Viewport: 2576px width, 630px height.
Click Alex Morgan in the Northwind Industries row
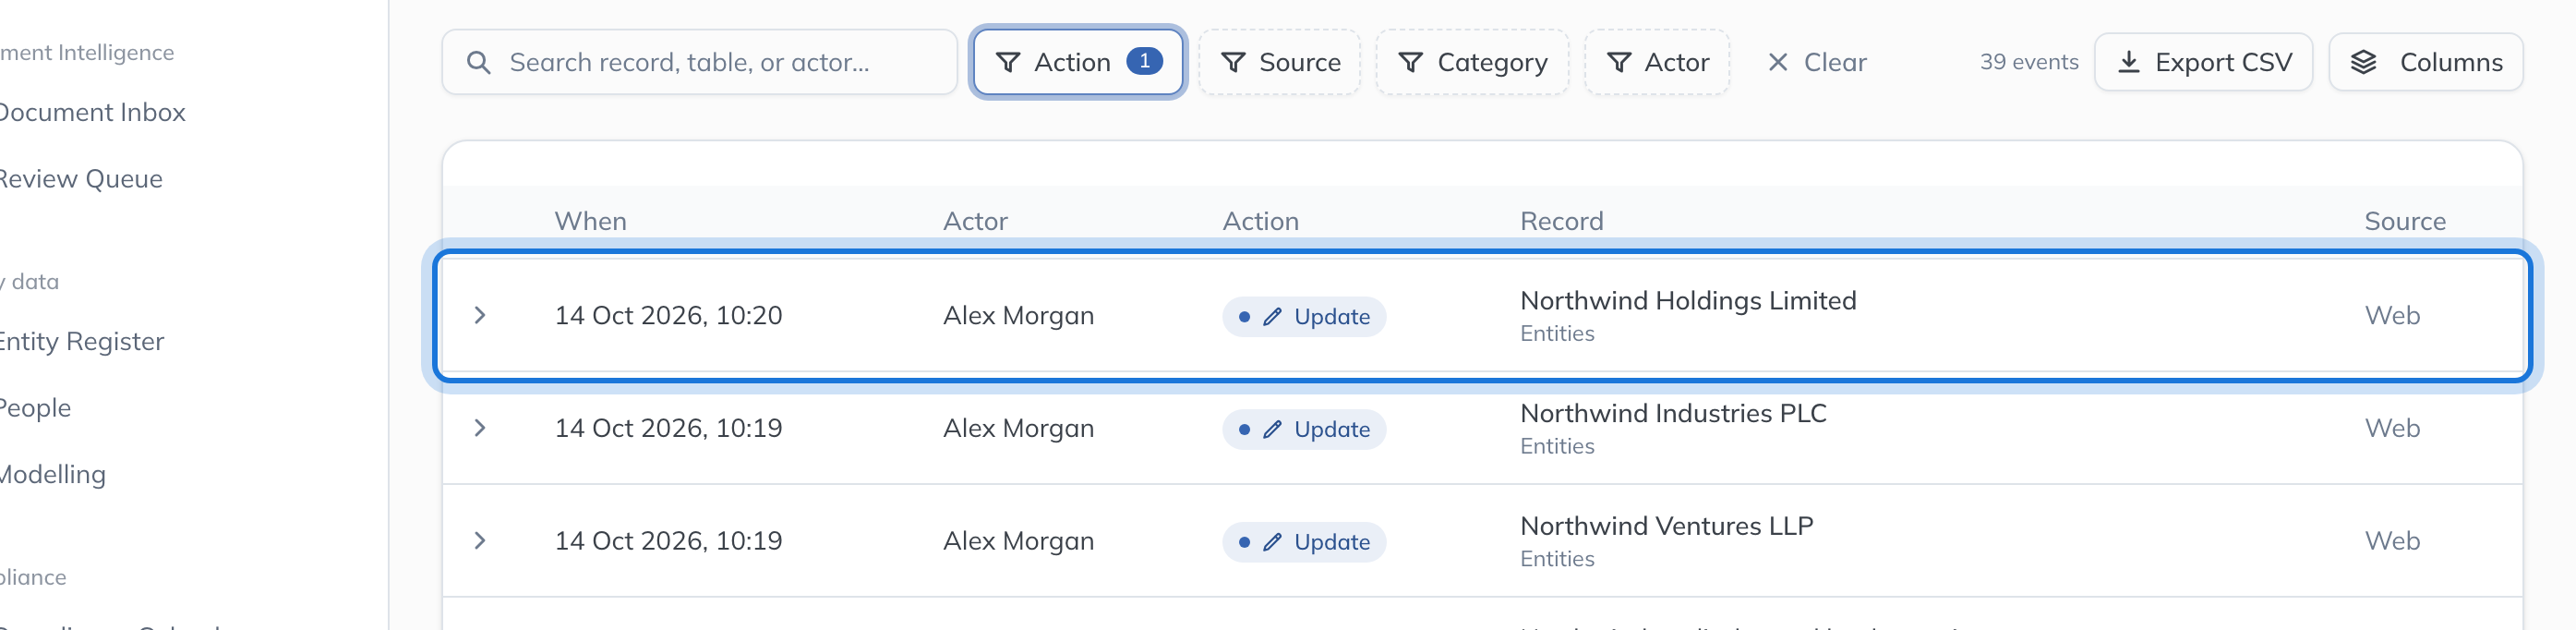(1018, 428)
